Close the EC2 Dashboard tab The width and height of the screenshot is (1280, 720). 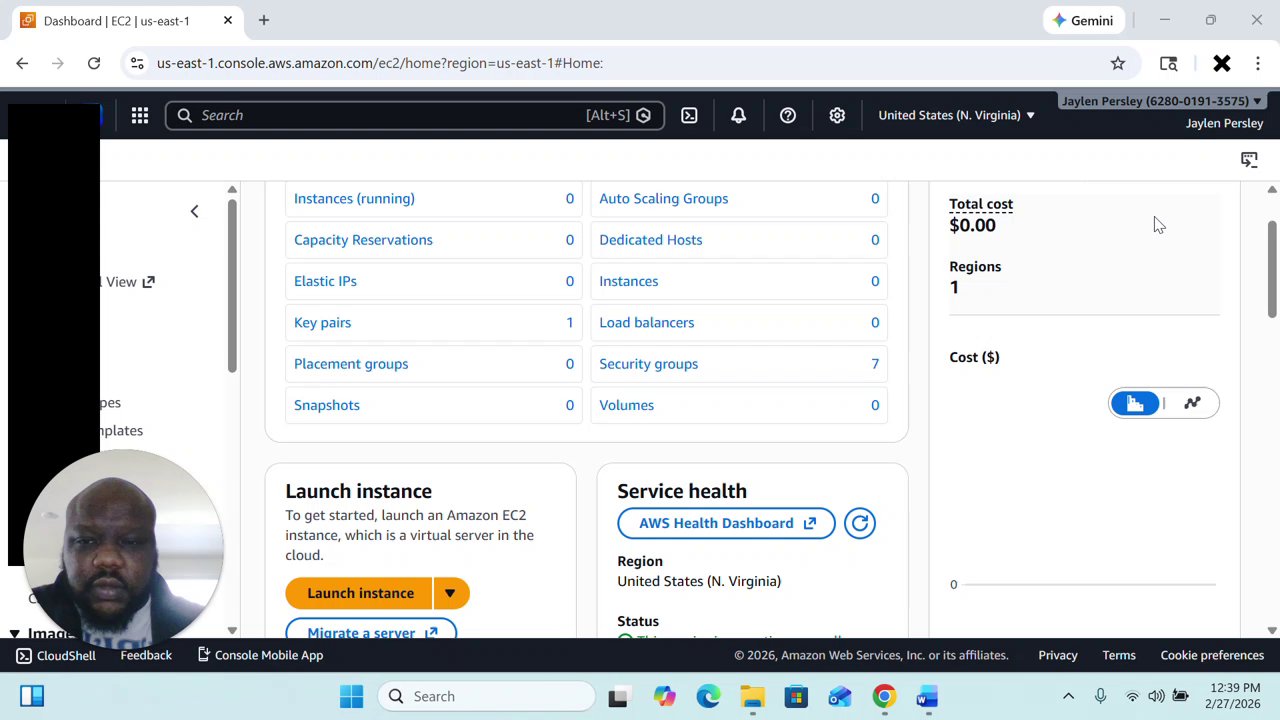[228, 20]
